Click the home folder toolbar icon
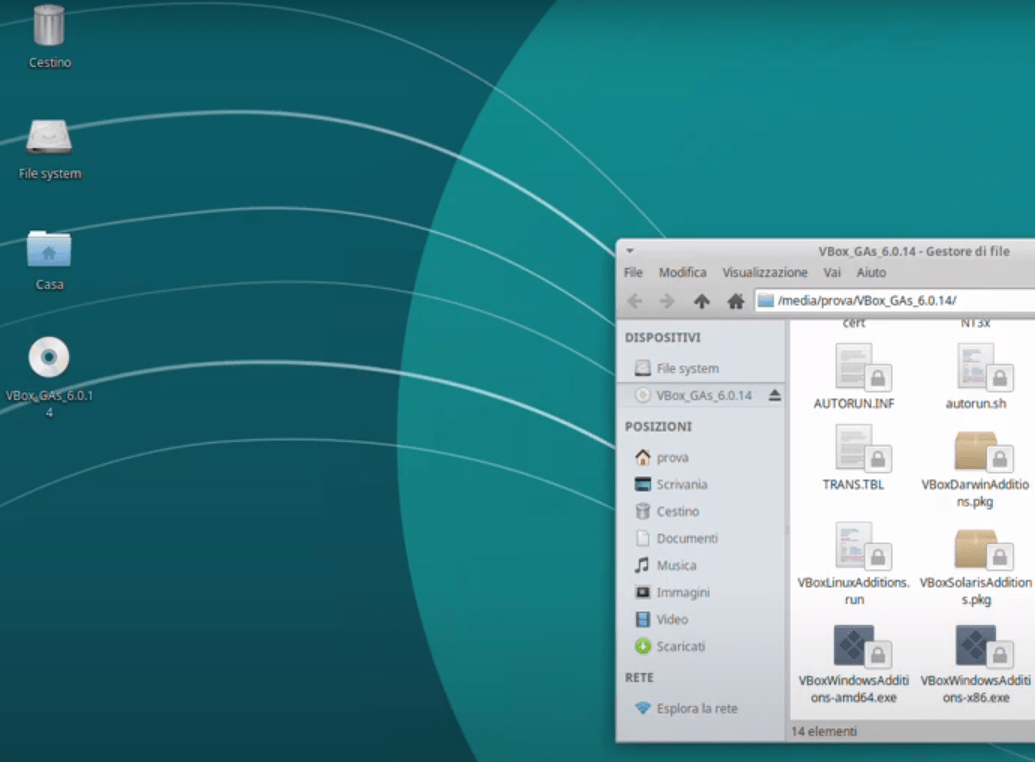This screenshot has width=1035, height=762. (736, 301)
